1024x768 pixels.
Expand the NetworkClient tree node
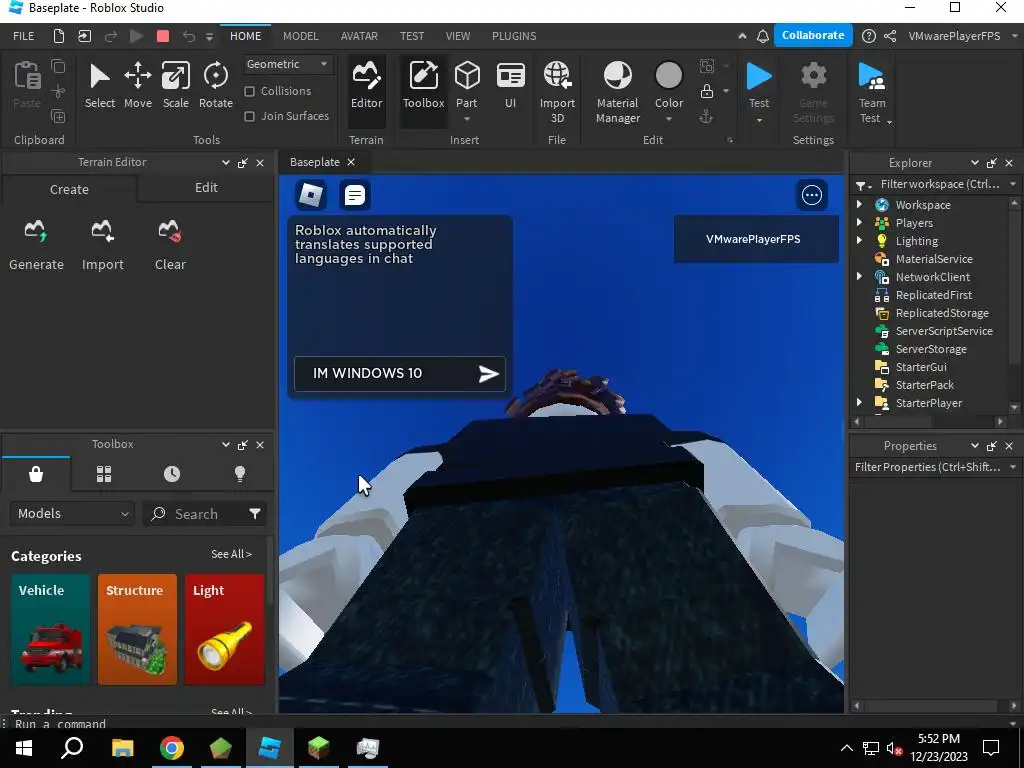(859, 277)
